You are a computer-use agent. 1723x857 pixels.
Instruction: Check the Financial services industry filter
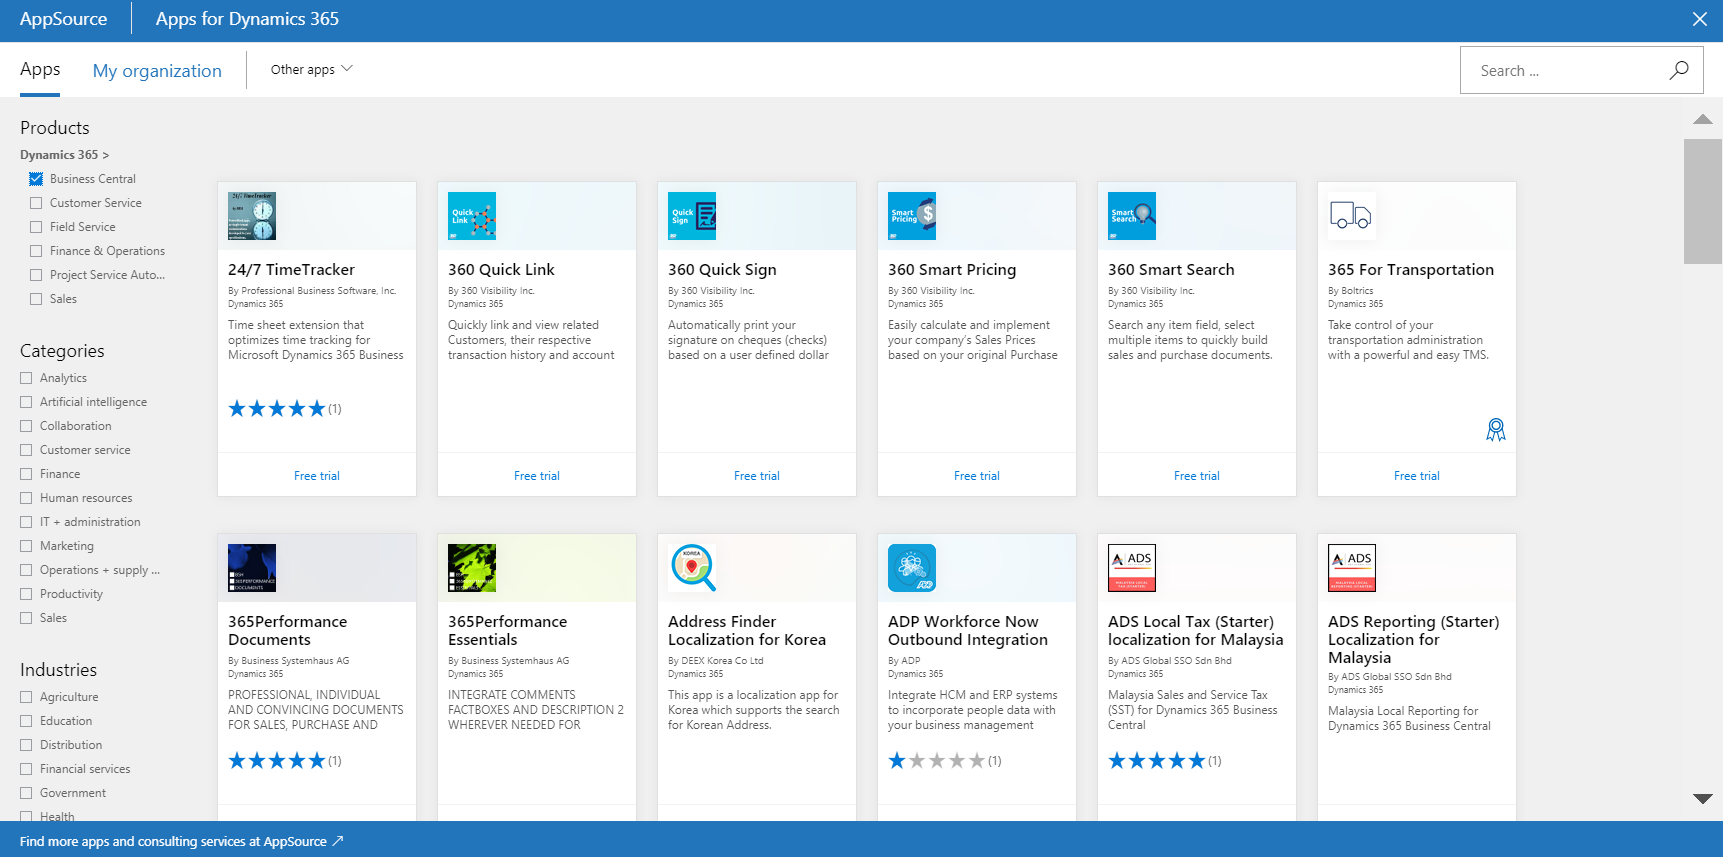click(x=26, y=769)
